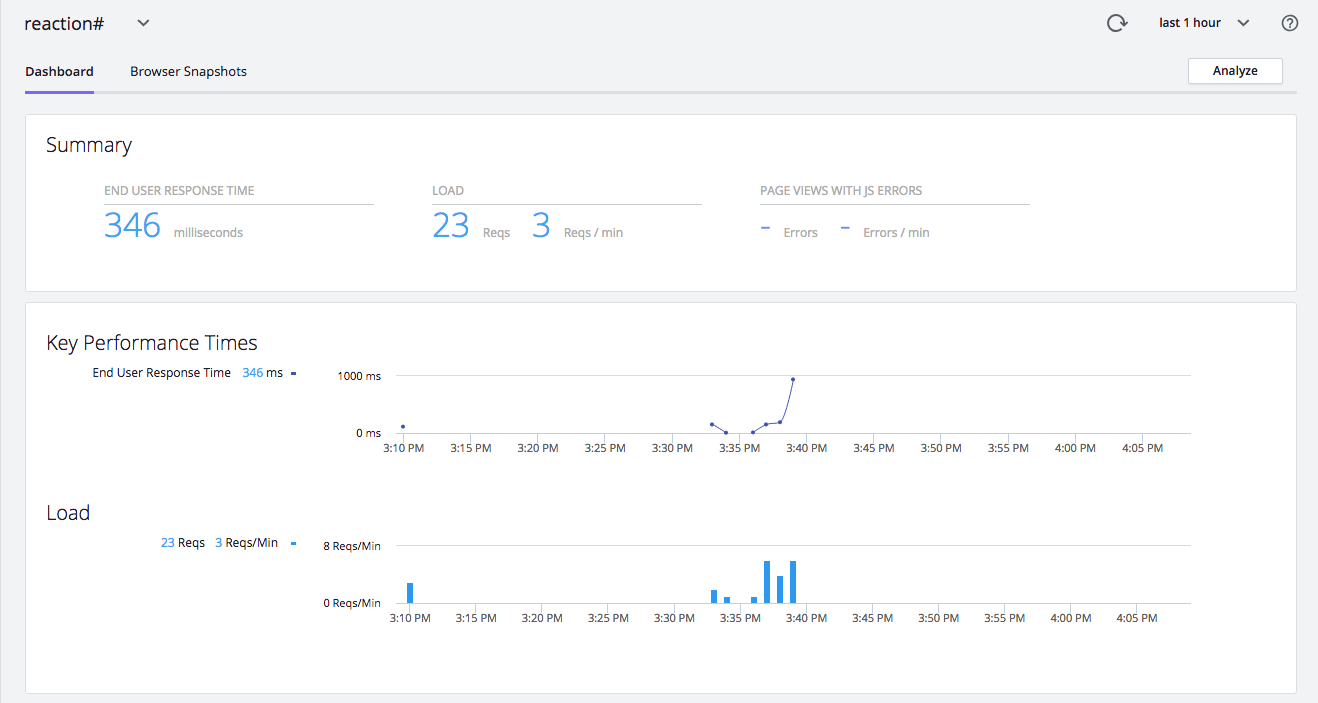Click the 8 Reqs/Min axis label
The image size is (1318, 703).
tap(352, 546)
